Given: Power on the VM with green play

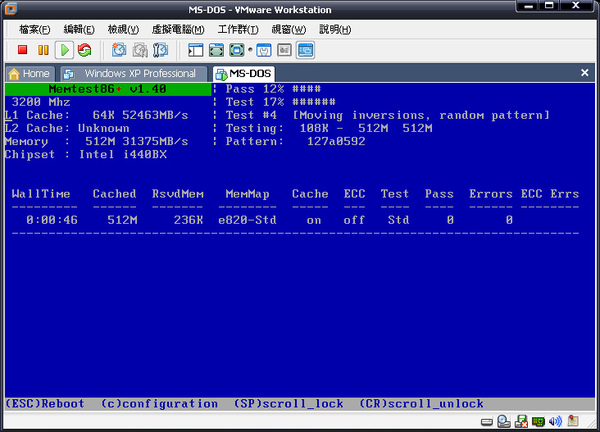Looking at the screenshot, I should pyautogui.click(x=64, y=50).
